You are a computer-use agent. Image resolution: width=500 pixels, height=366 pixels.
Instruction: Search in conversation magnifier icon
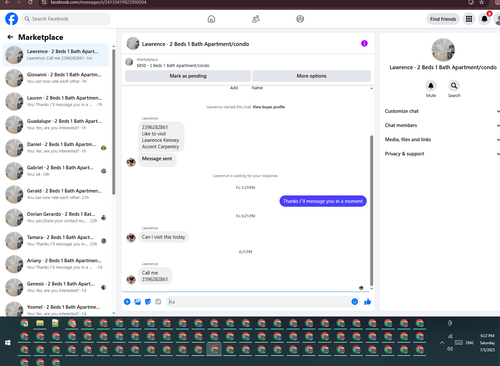click(454, 86)
